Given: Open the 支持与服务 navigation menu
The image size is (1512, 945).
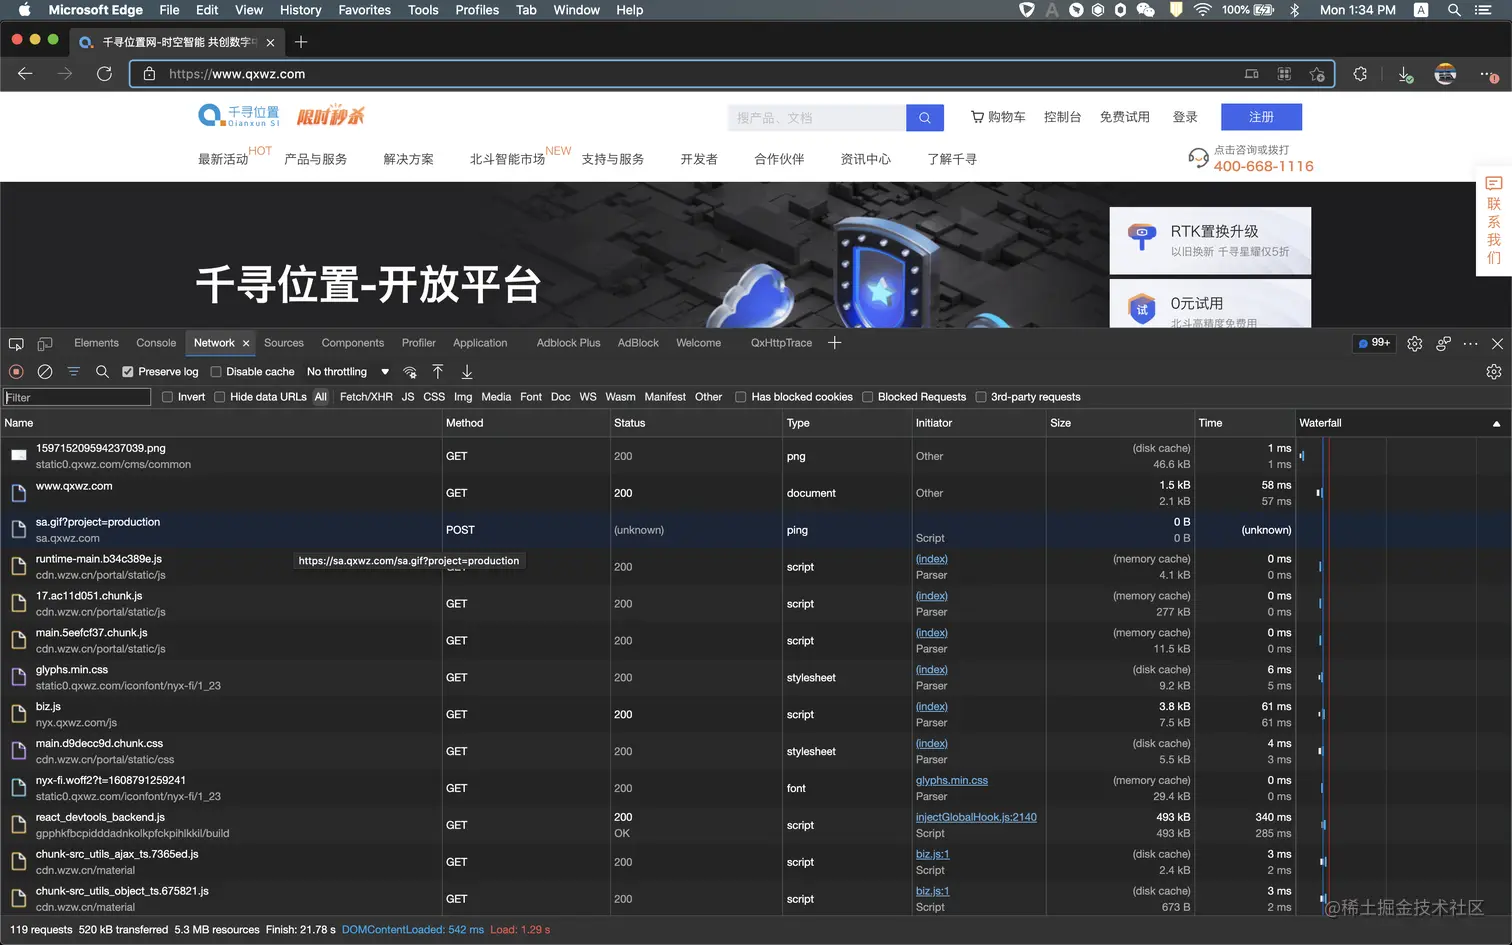Looking at the screenshot, I should click(x=612, y=159).
